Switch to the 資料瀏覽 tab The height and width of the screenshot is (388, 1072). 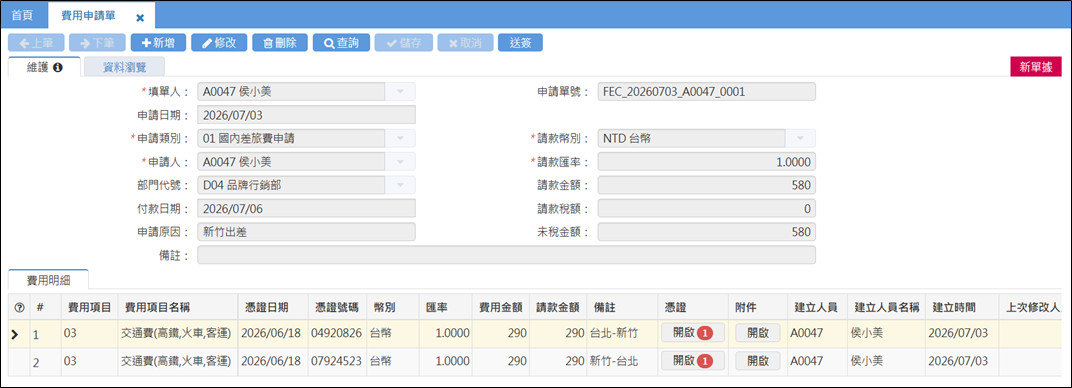[124, 67]
